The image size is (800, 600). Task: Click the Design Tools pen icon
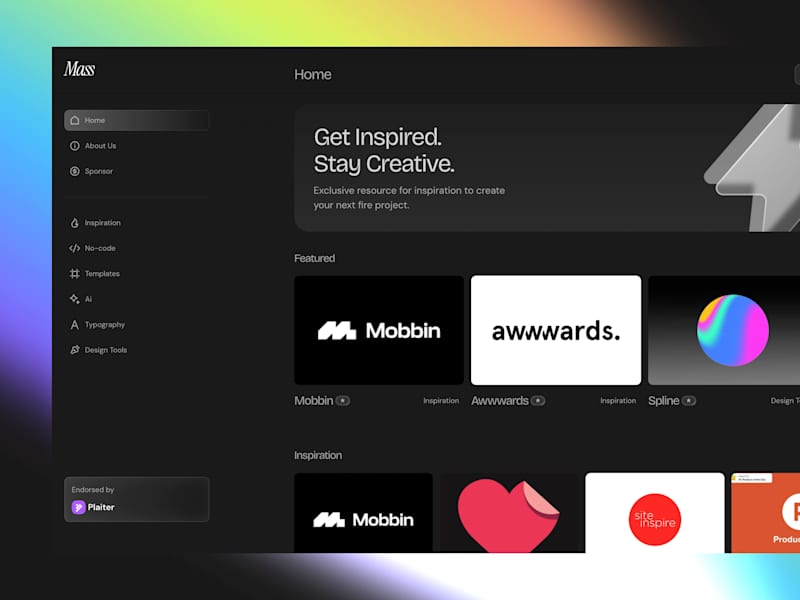point(74,350)
